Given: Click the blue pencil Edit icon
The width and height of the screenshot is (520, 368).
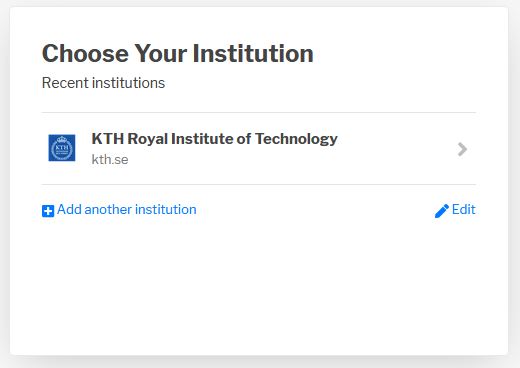Looking at the screenshot, I should 442,211.
